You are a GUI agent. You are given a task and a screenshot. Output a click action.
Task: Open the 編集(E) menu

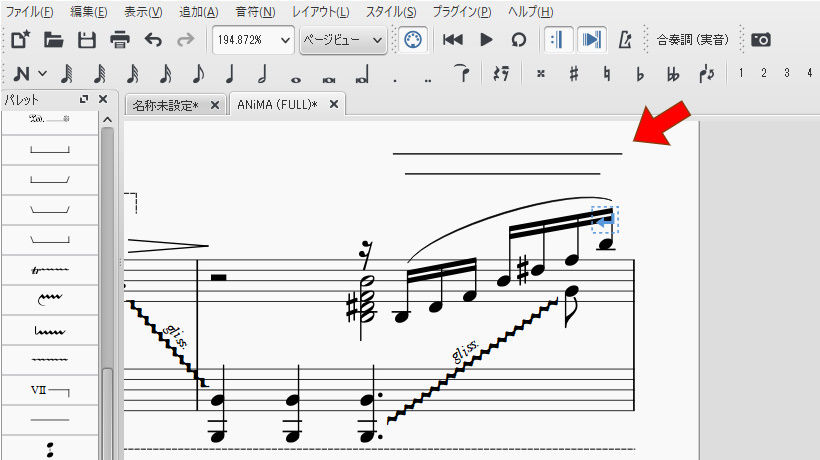pos(88,12)
